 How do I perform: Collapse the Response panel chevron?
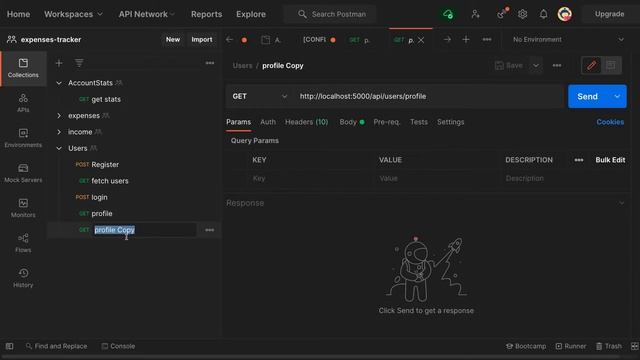[x=621, y=203]
